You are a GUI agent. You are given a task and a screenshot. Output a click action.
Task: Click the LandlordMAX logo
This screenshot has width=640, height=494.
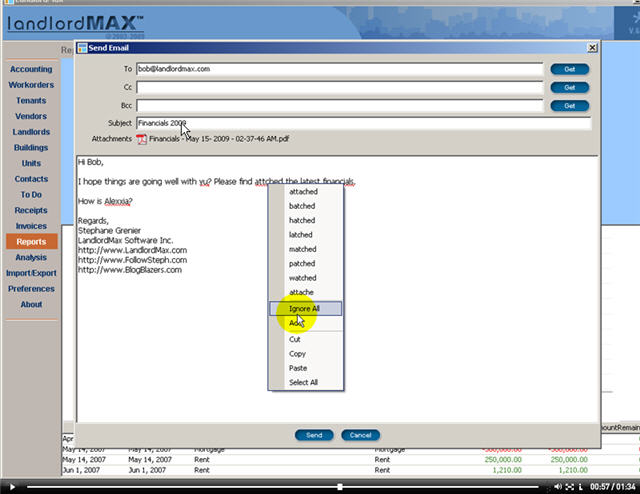click(x=76, y=24)
